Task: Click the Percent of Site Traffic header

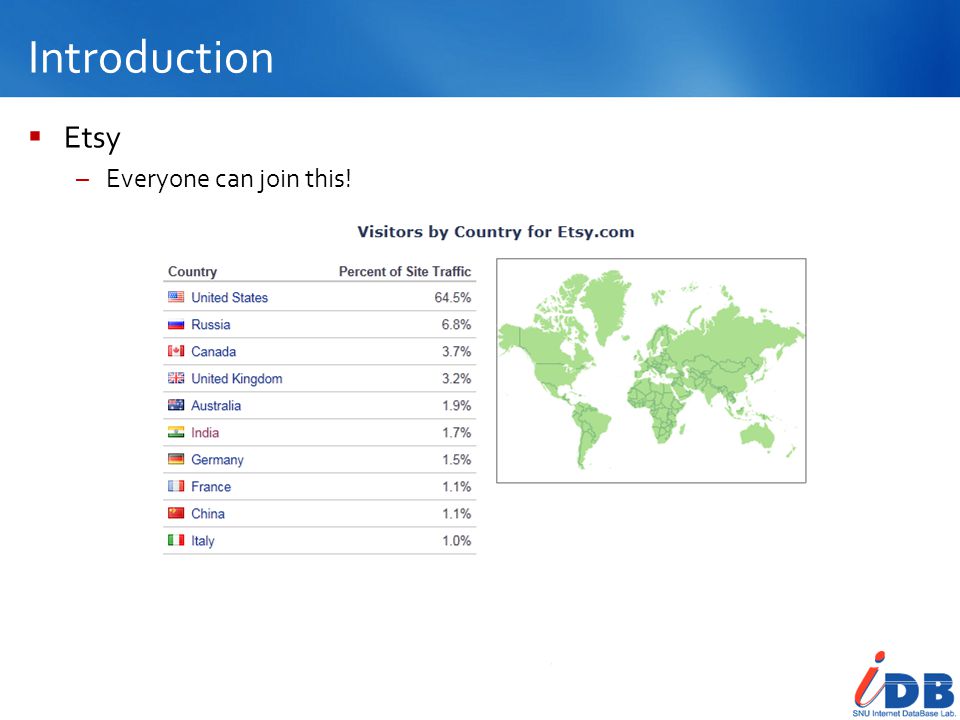Action: pos(405,271)
